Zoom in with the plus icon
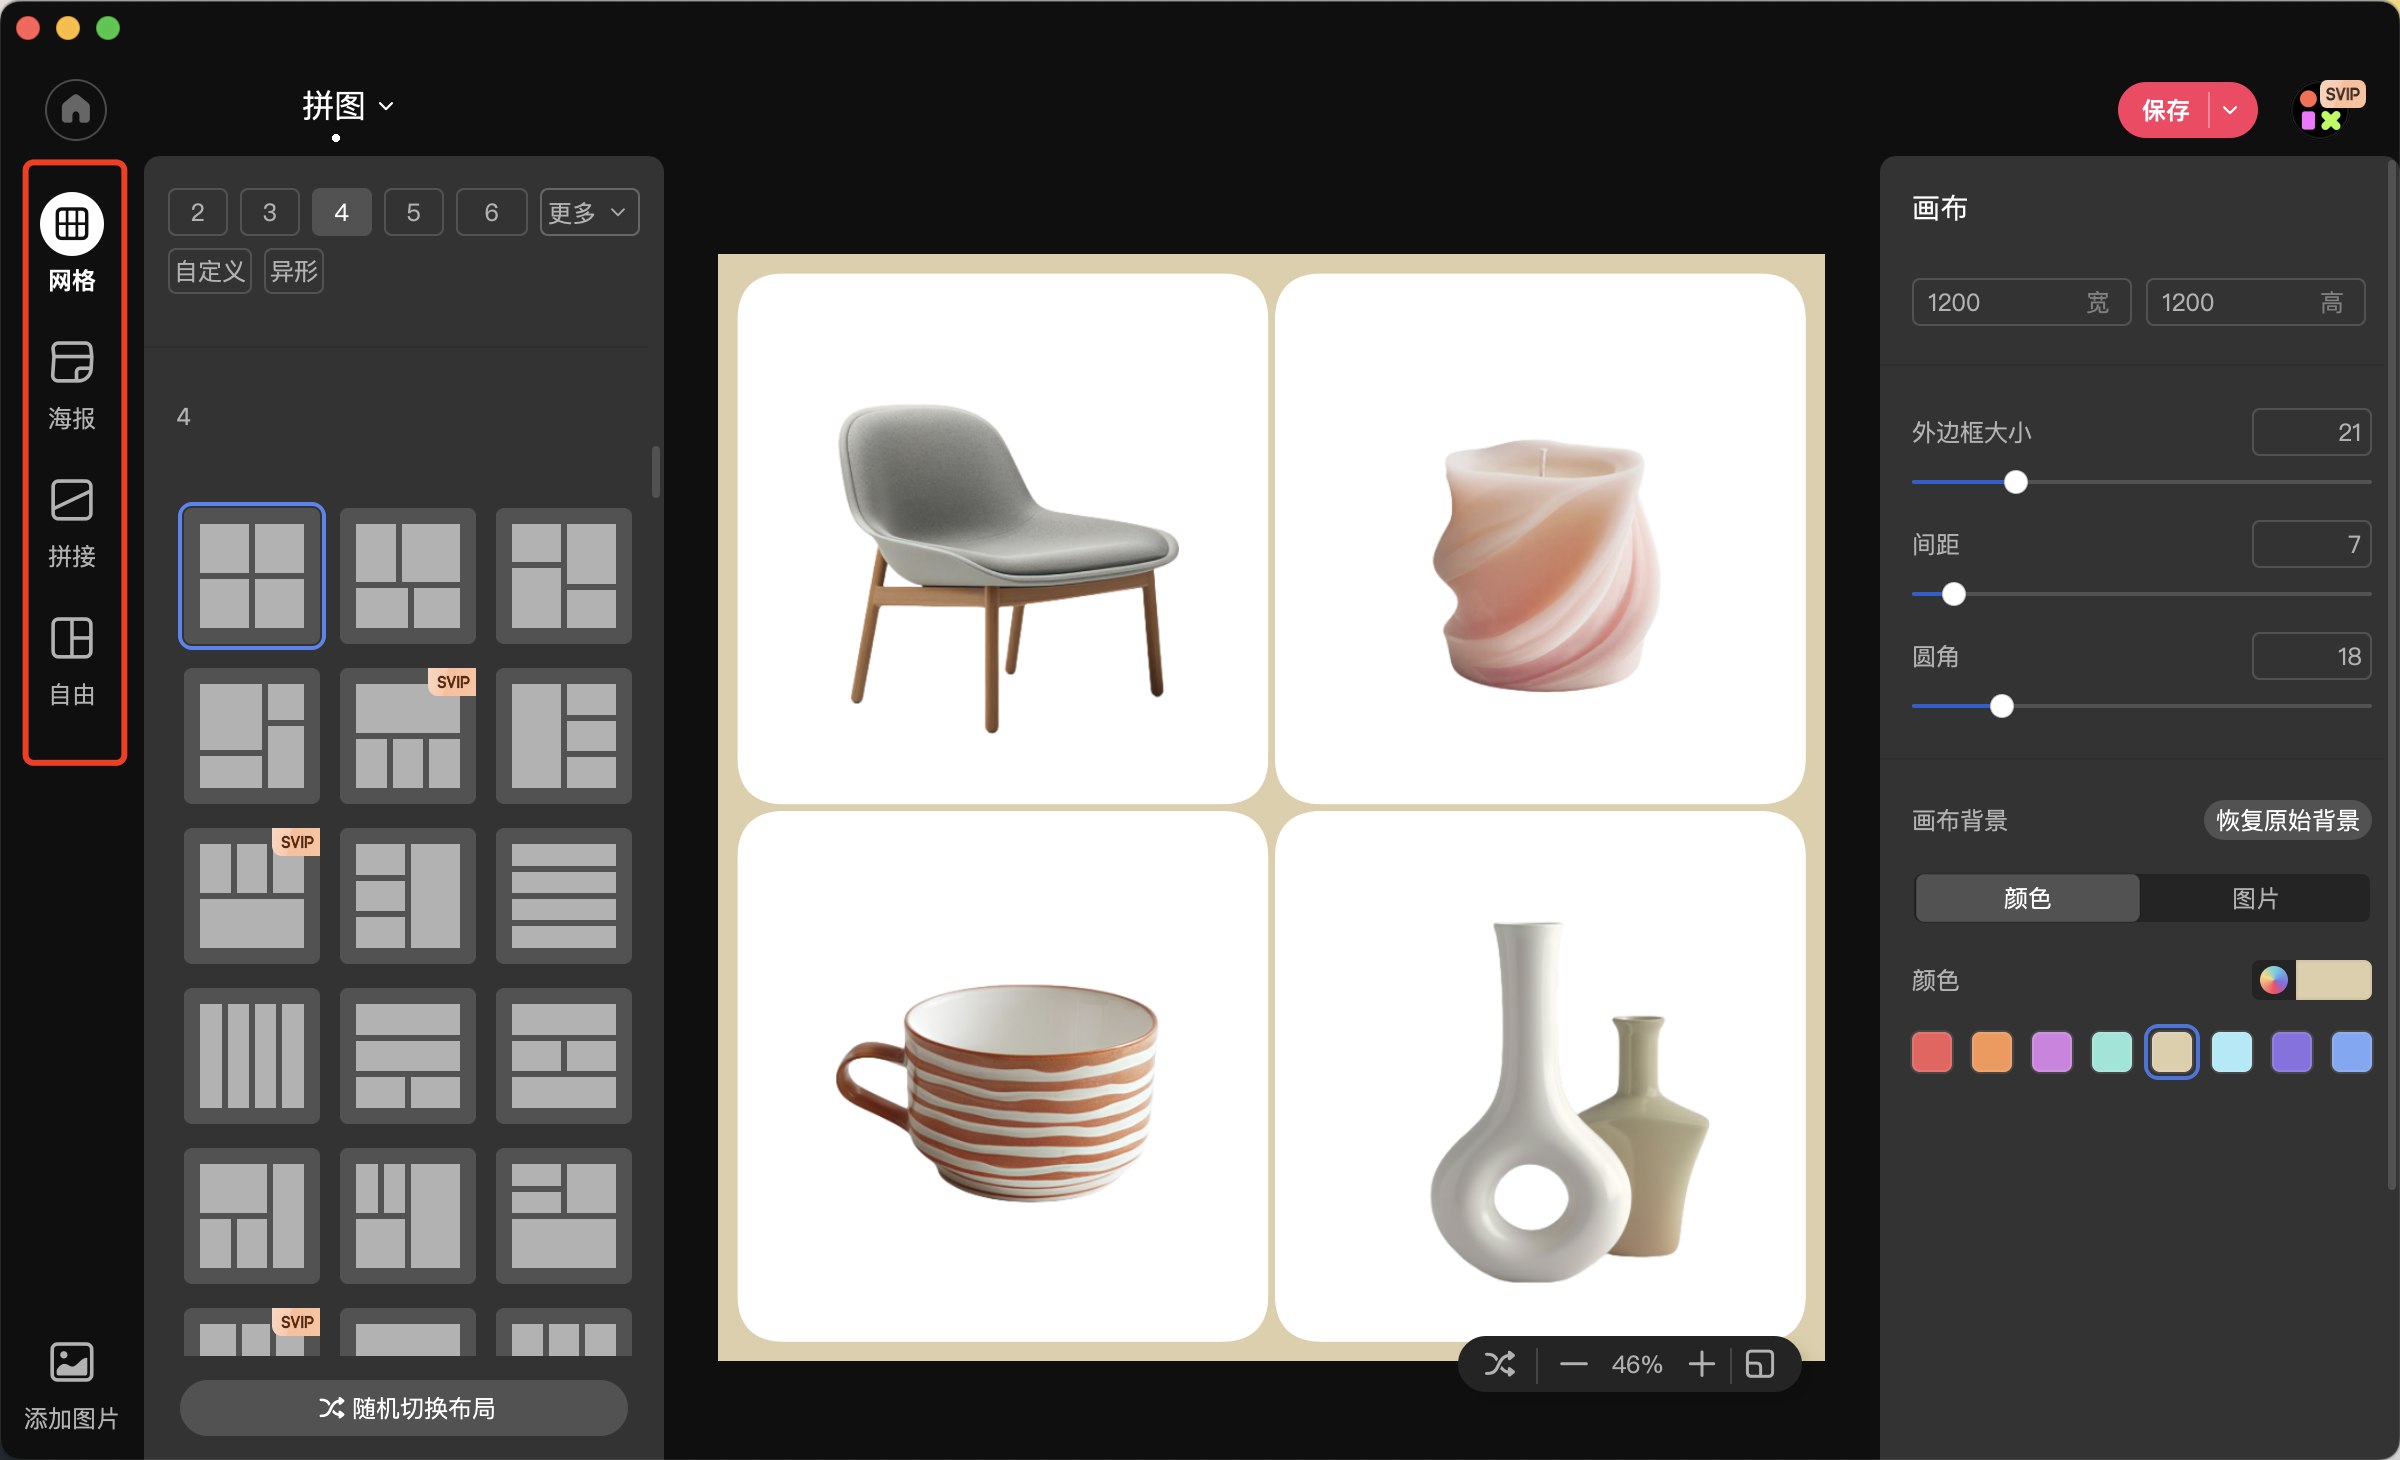 1701,1364
